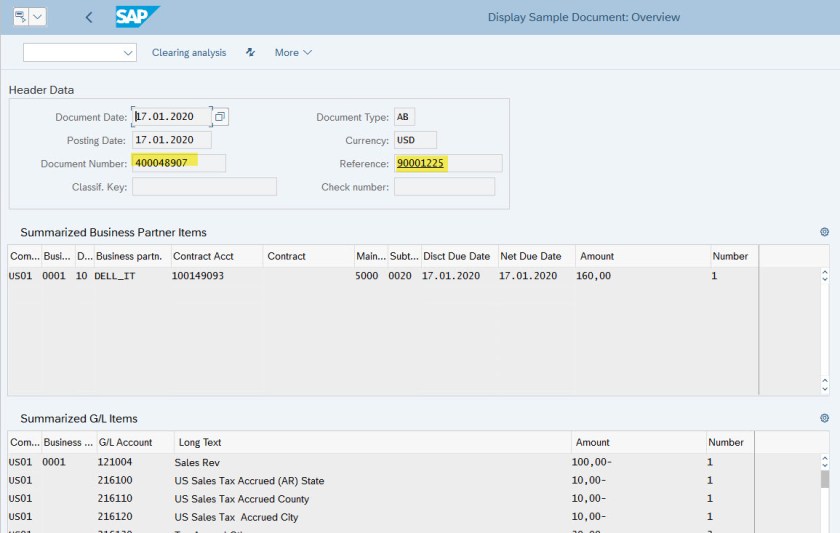Click the empty Check number field
Screen dimensions: 840x533
[x=444, y=187]
